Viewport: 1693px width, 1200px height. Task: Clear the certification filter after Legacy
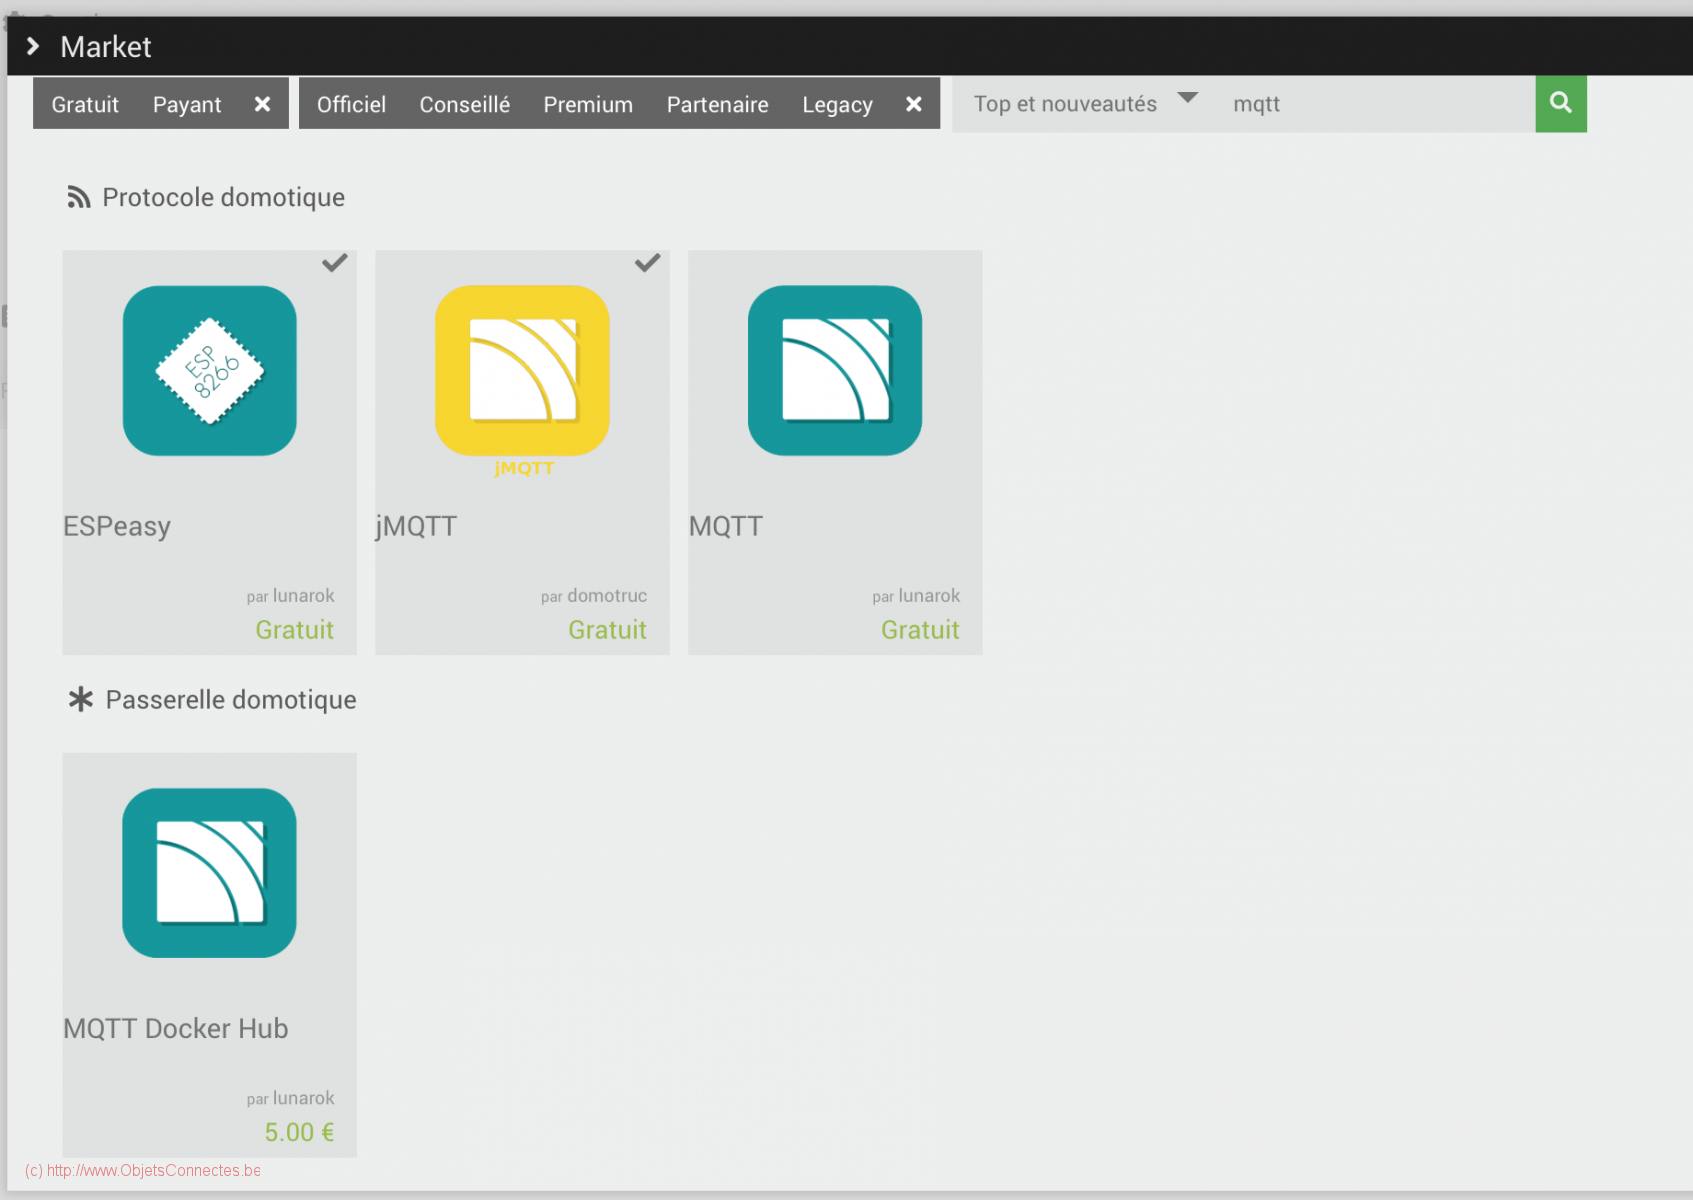coord(913,104)
